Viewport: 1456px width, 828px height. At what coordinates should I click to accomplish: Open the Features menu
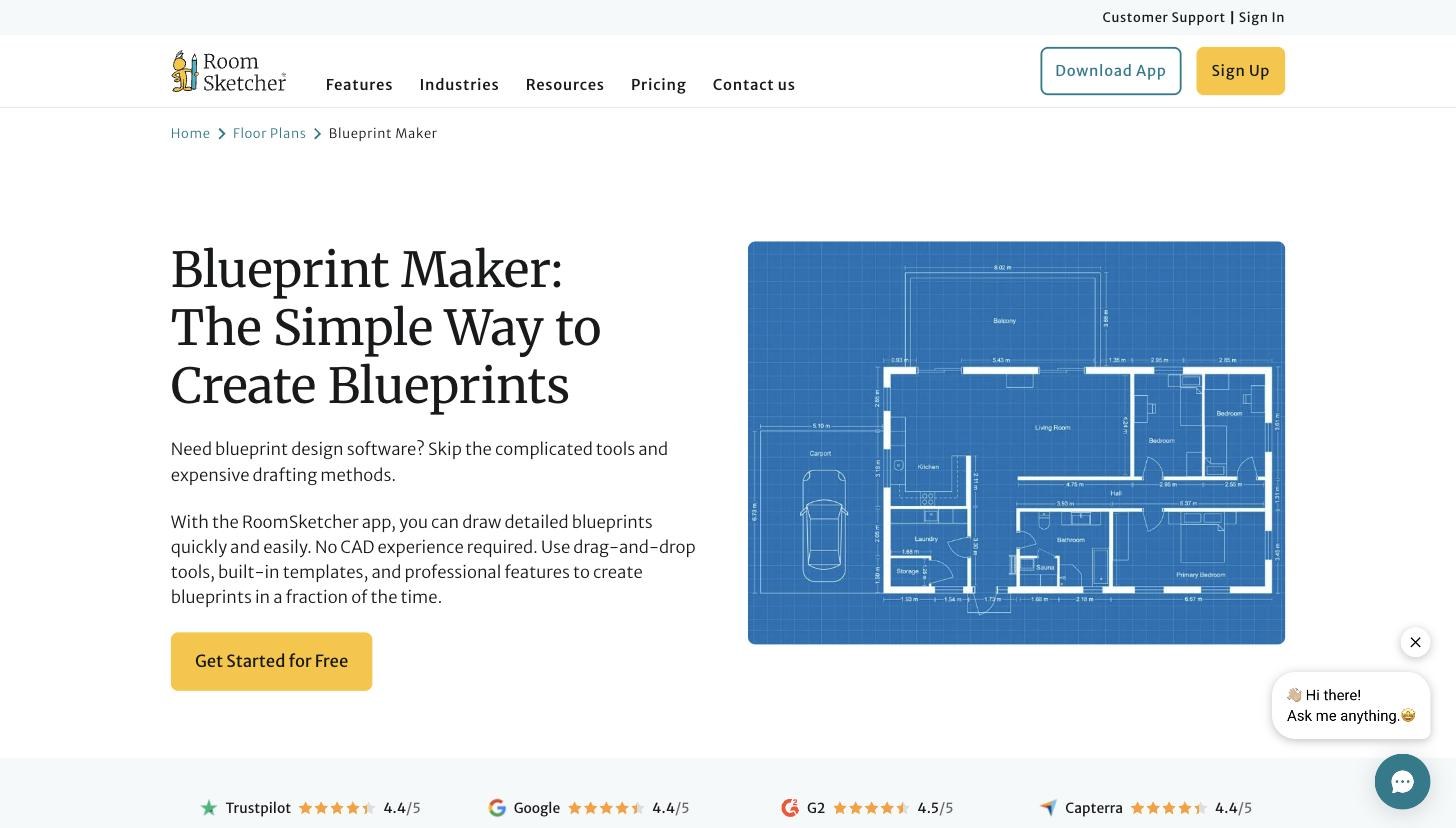[359, 85]
